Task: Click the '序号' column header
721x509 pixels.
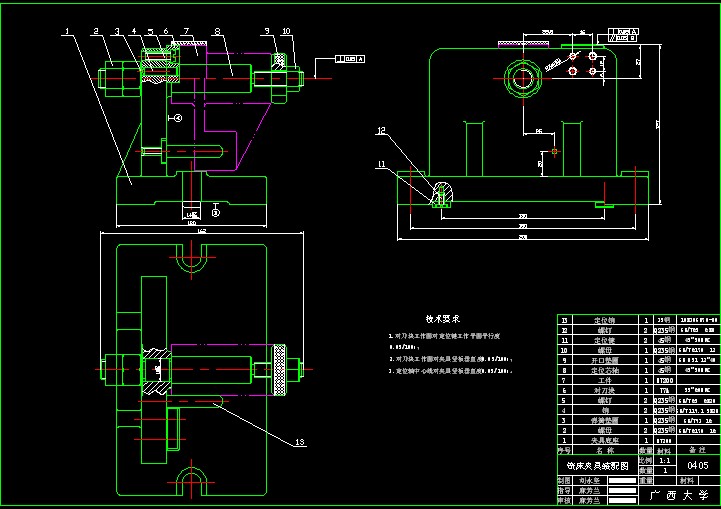Action: coord(564,450)
